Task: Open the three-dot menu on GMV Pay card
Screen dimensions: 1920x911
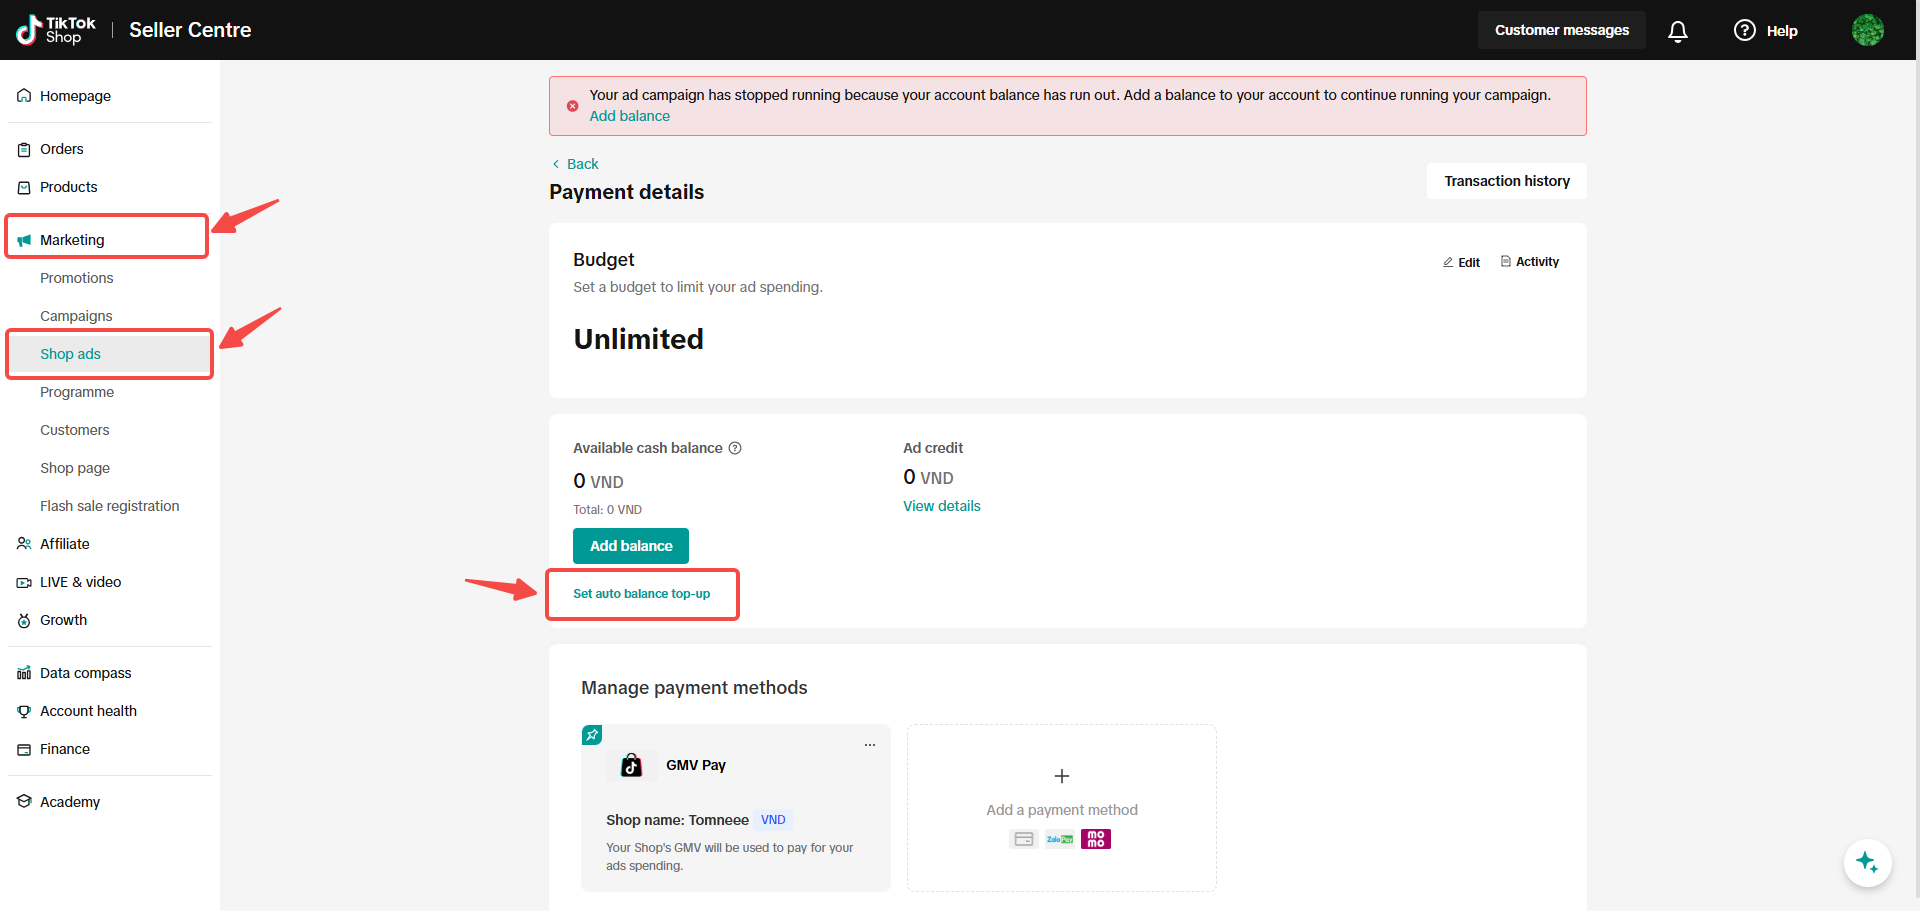Action: (870, 745)
